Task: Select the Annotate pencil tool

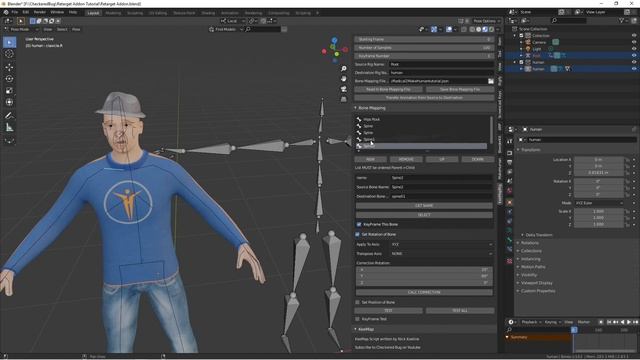Action: (x=9, y=116)
